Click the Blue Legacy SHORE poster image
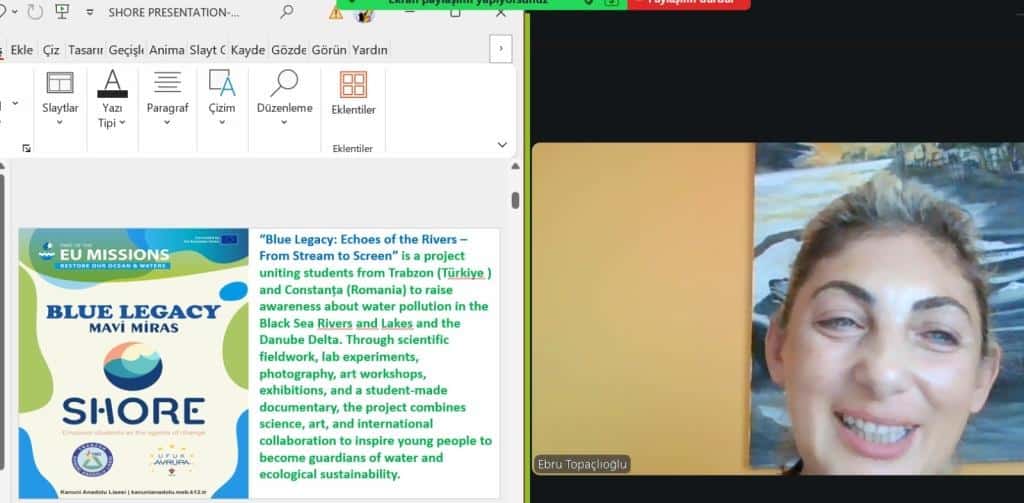 click(133, 363)
